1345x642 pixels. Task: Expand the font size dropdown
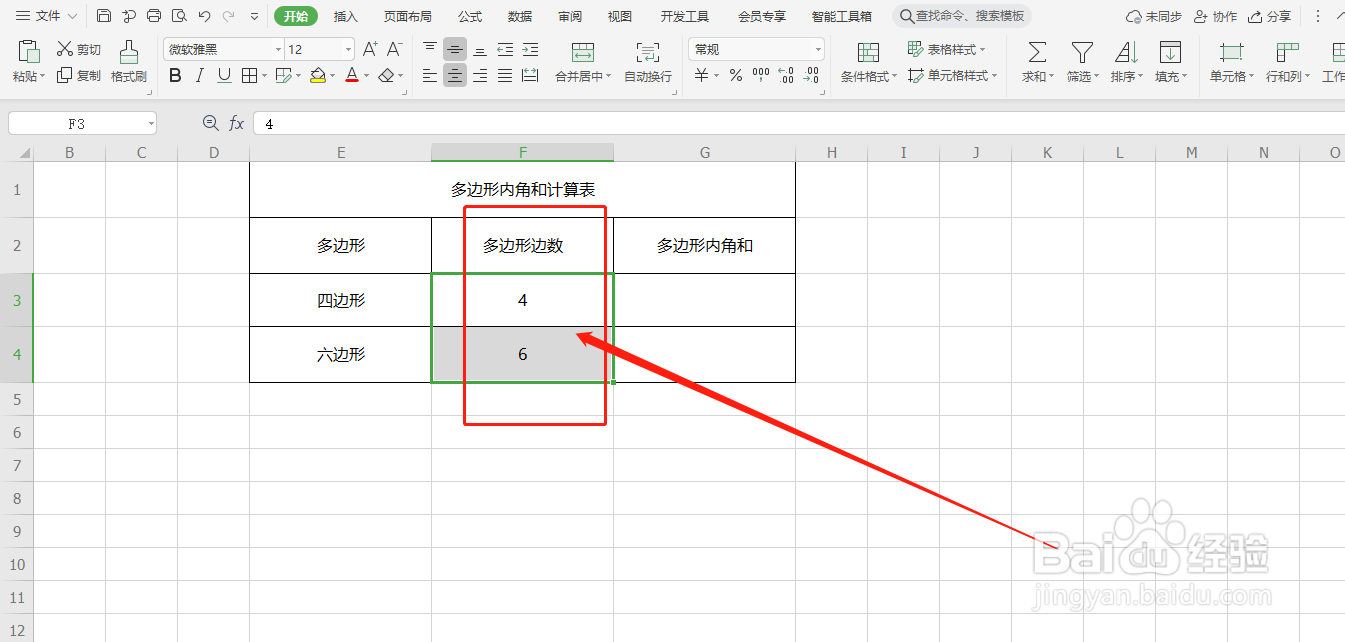point(346,48)
